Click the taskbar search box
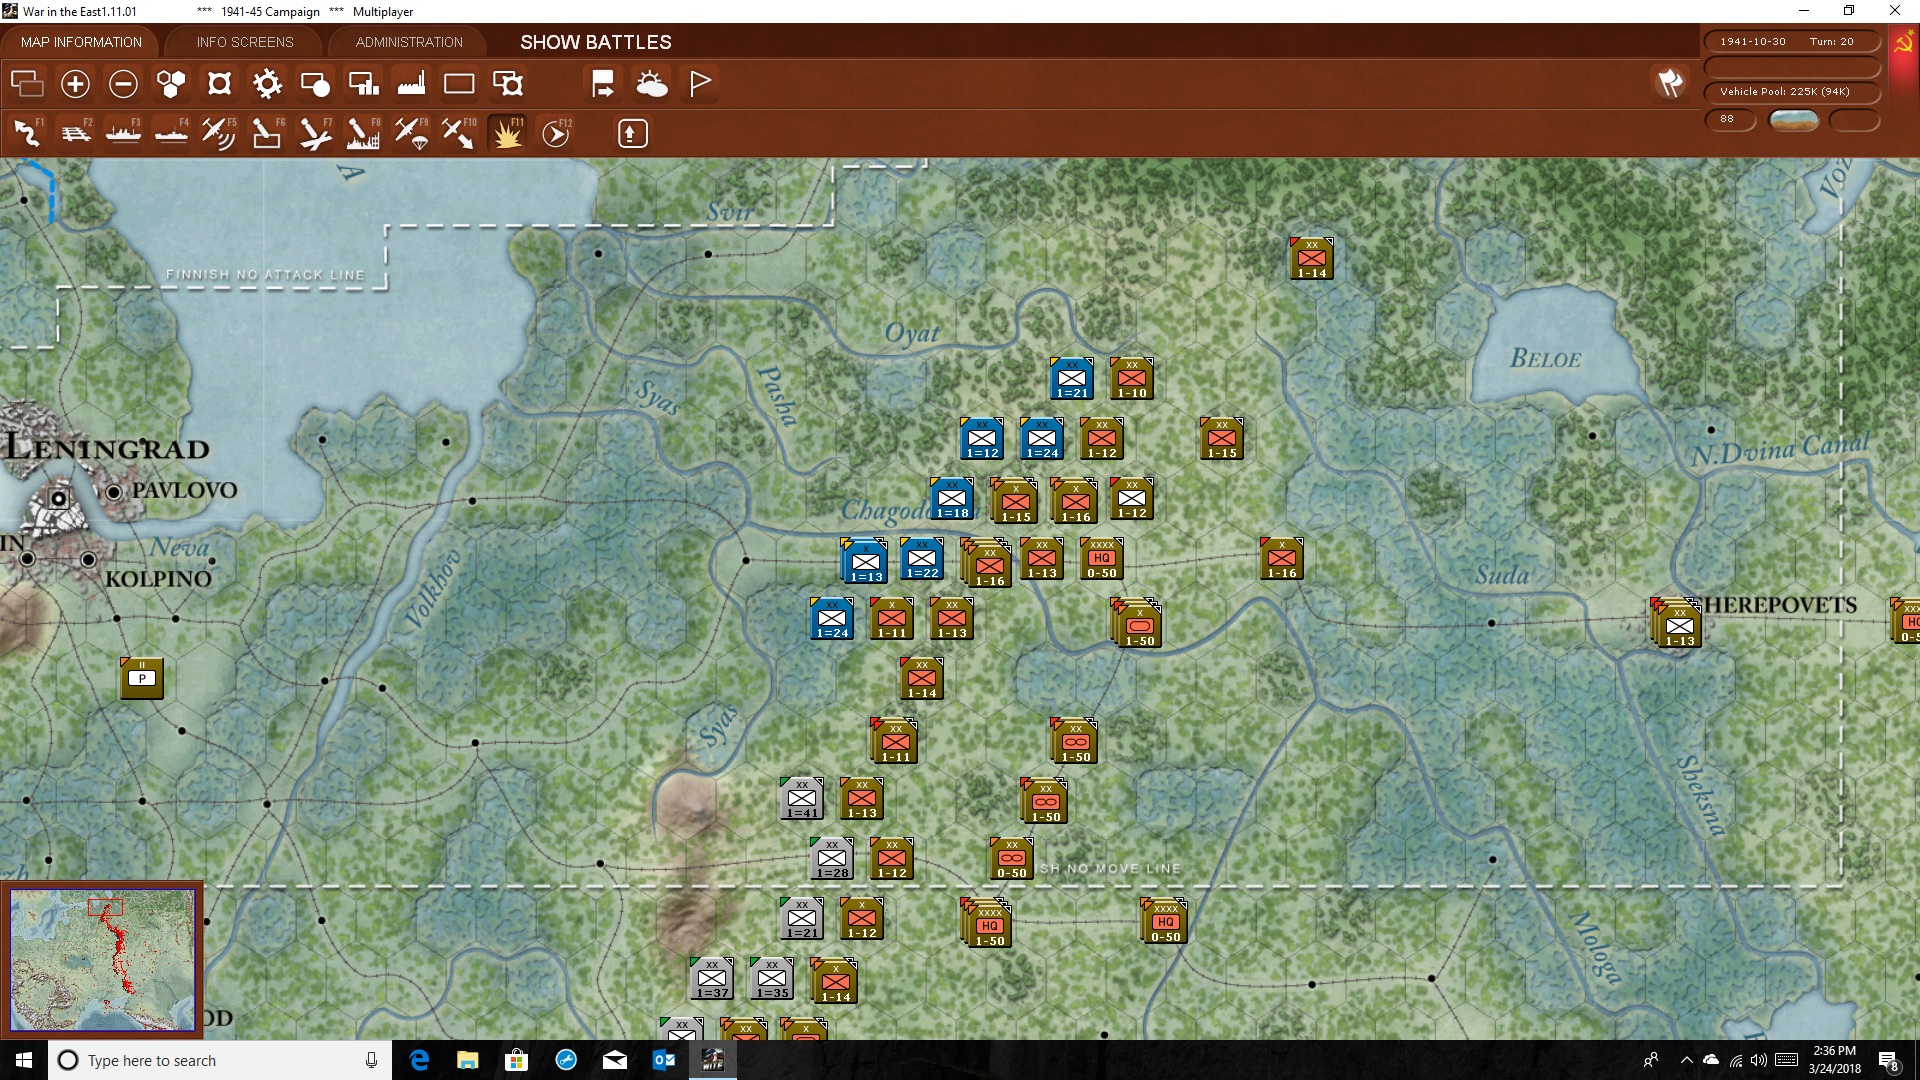1920x1080 pixels. pos(220,1060)
